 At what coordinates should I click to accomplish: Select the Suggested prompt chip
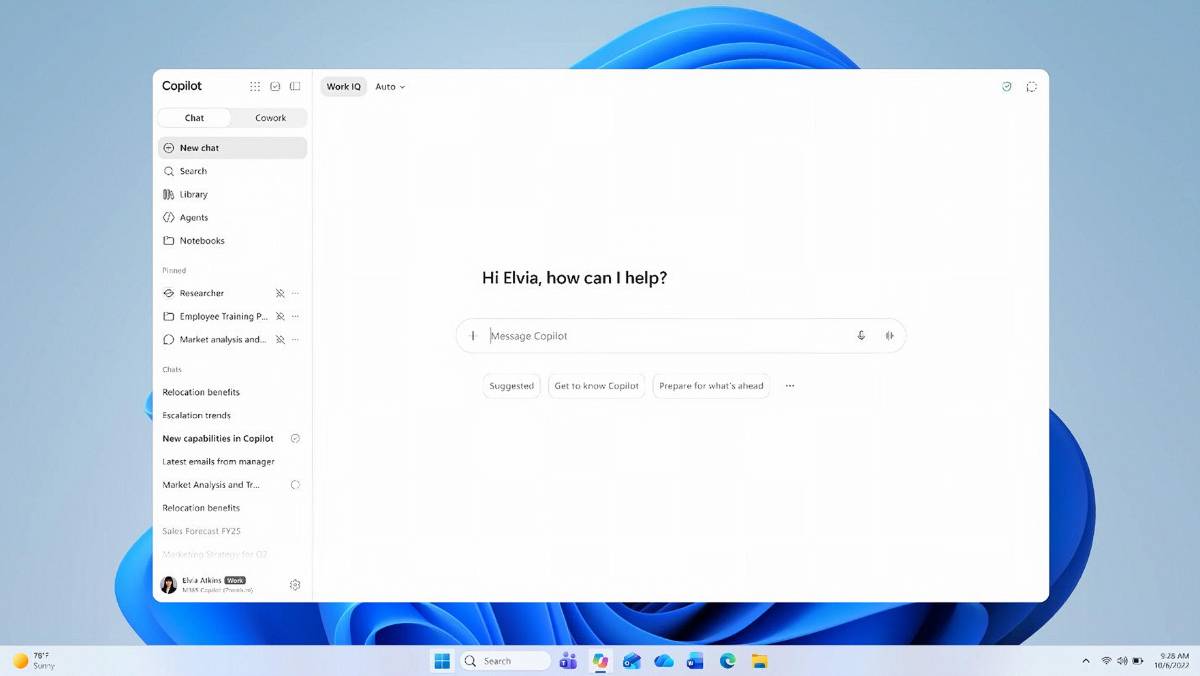(511, 386)
